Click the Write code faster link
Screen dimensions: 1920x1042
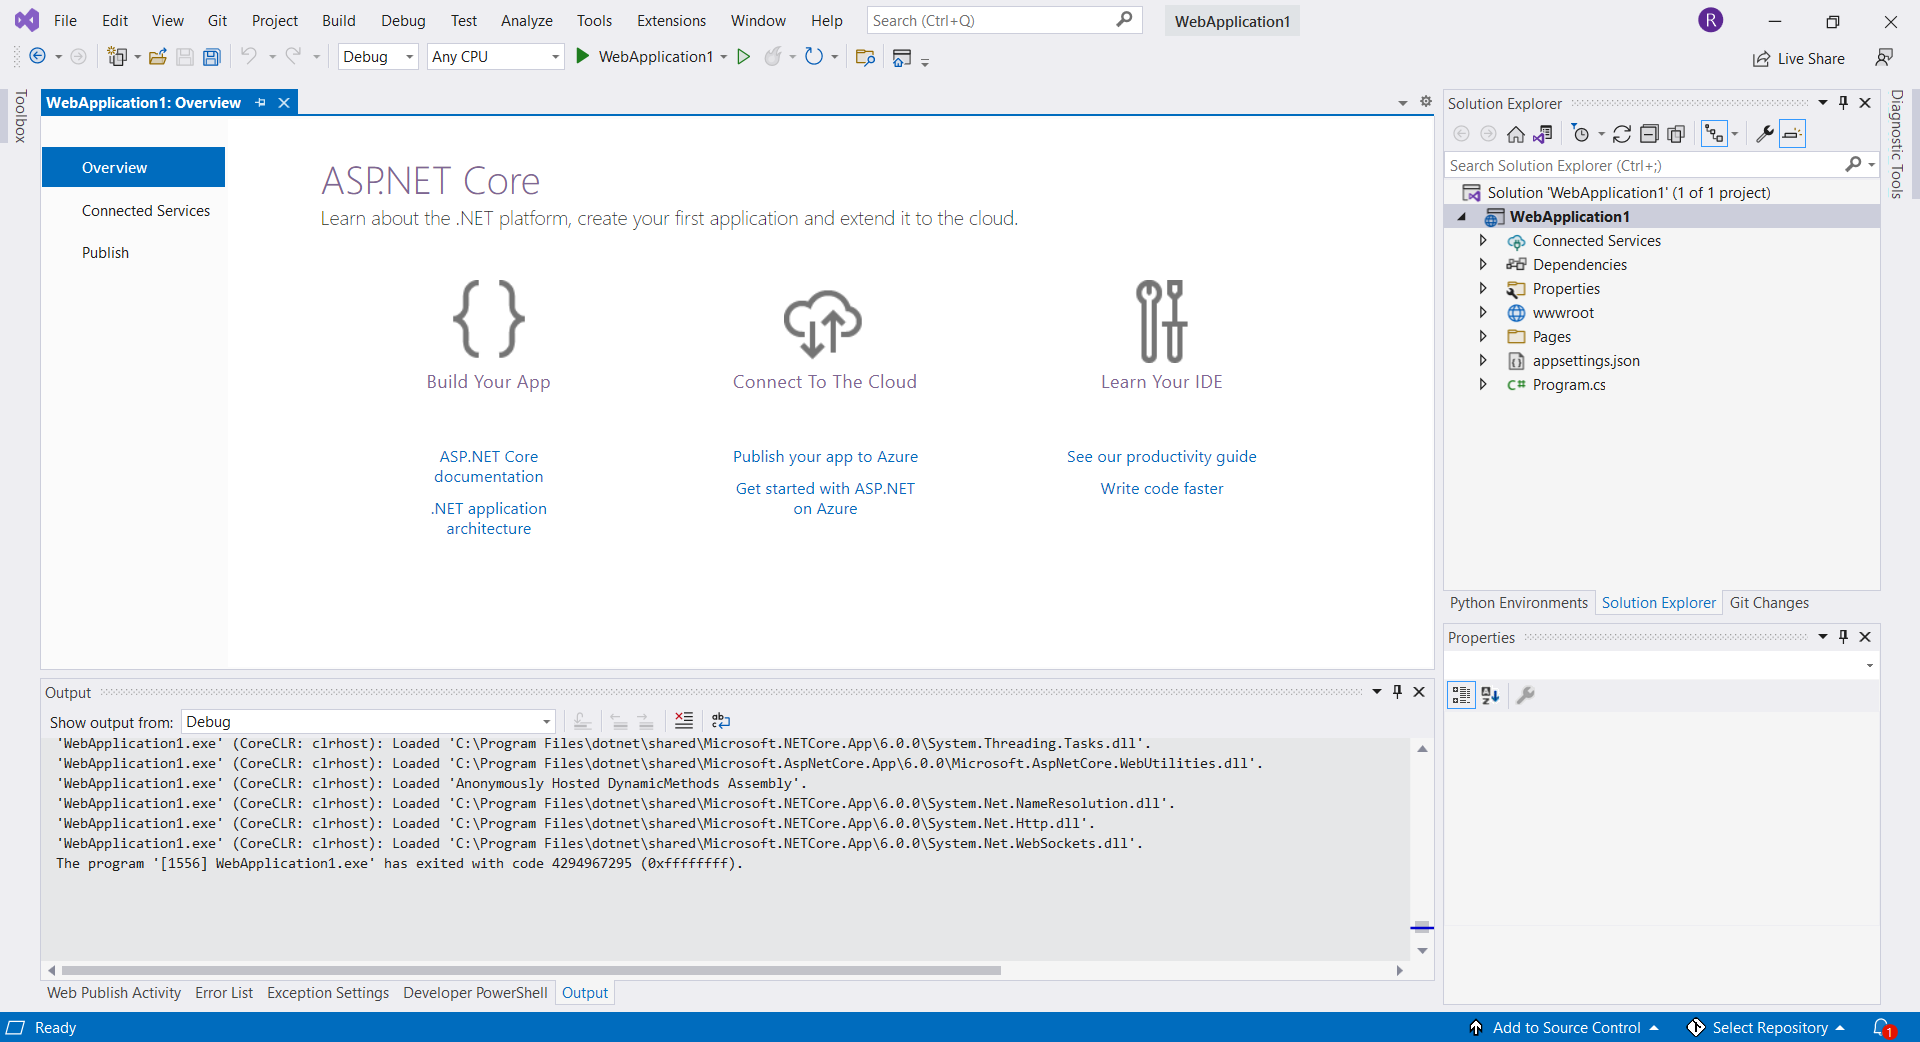coord(1162,489)
